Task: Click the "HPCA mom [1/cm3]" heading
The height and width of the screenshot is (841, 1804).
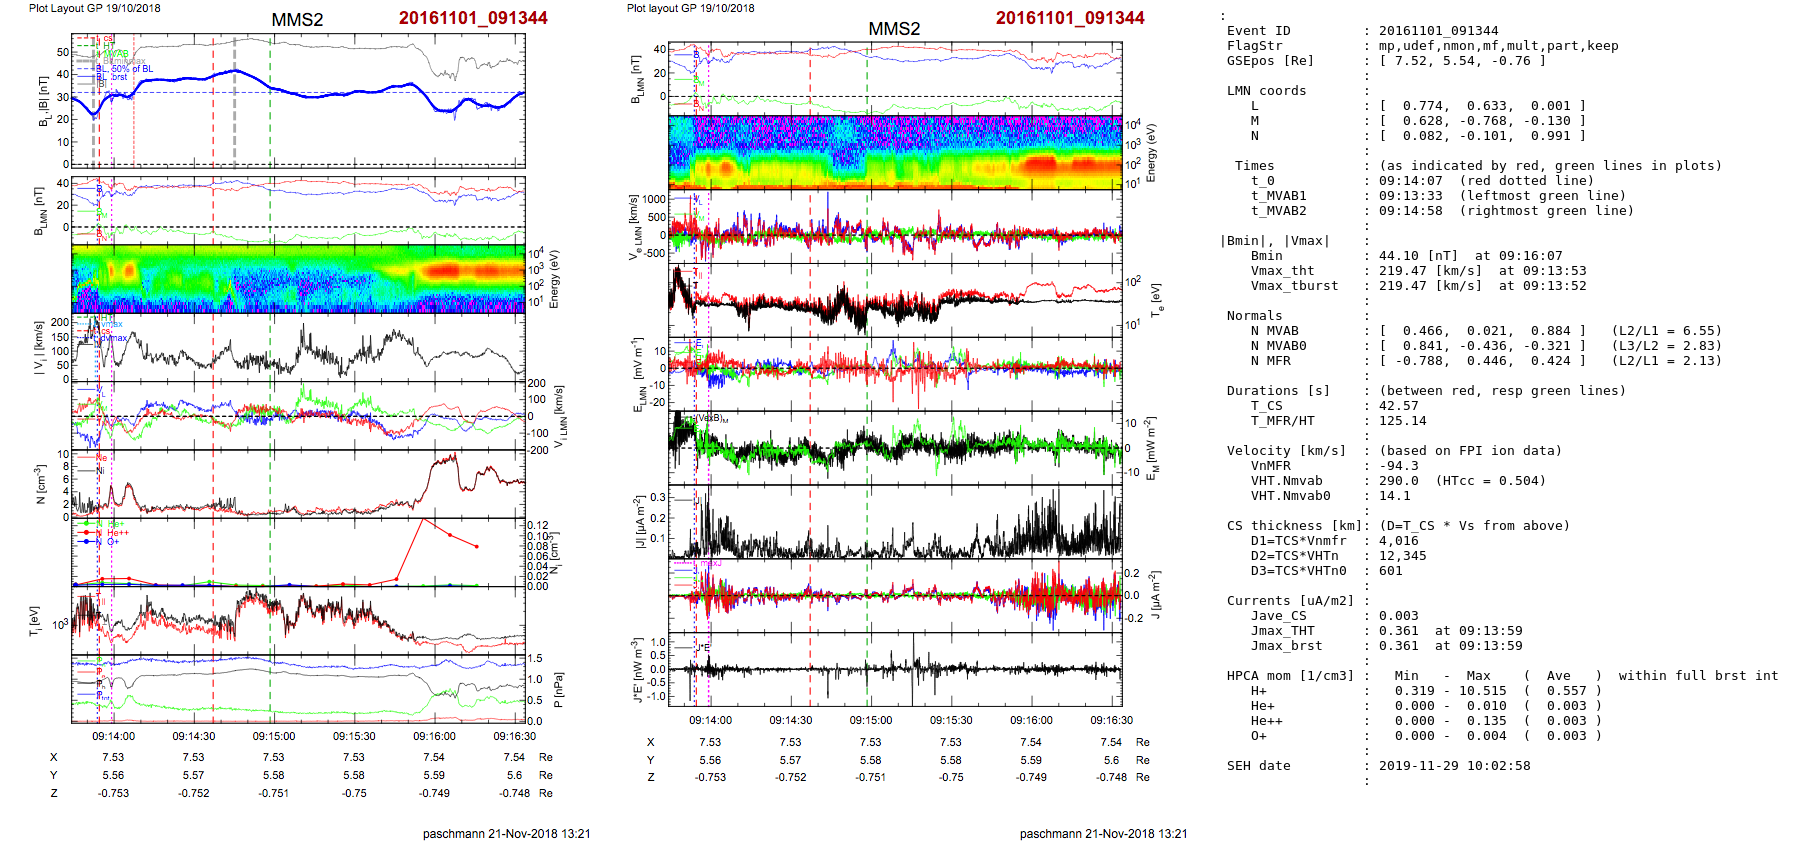Action: 1291,676
